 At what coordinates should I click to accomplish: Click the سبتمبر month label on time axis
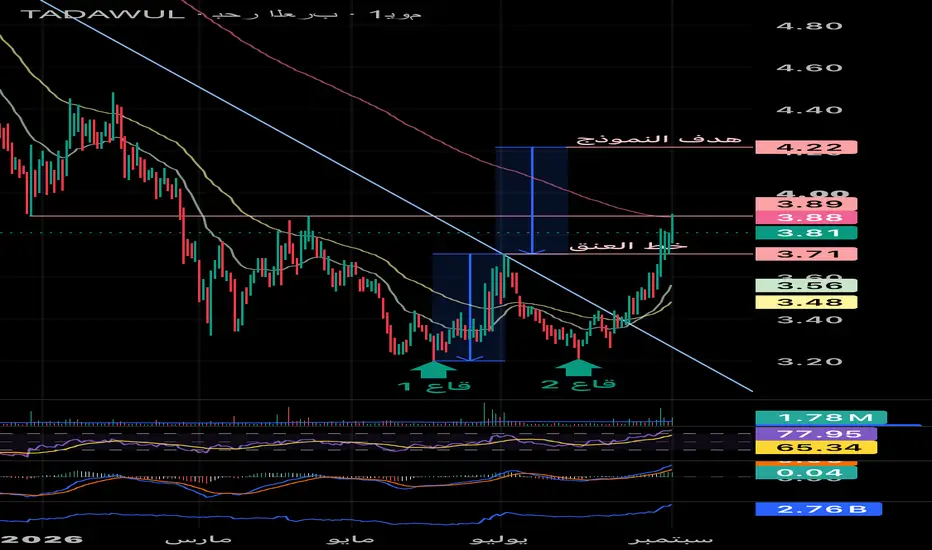pyautogui.click(x=670, y=539)
